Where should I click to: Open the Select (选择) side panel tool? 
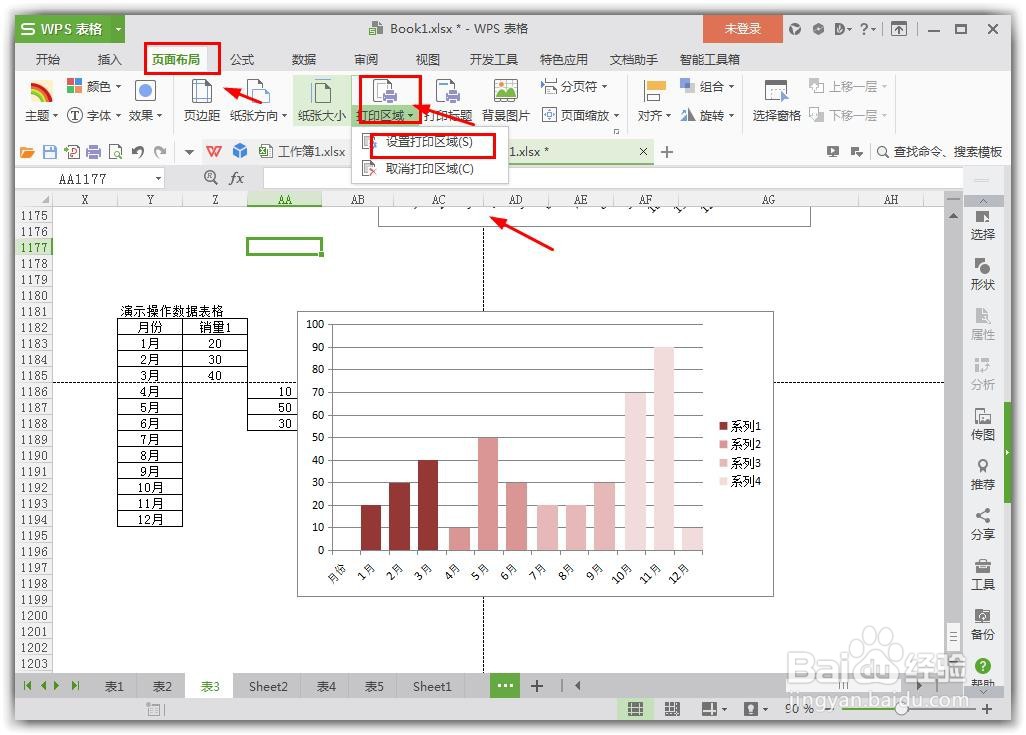(982, 225)
